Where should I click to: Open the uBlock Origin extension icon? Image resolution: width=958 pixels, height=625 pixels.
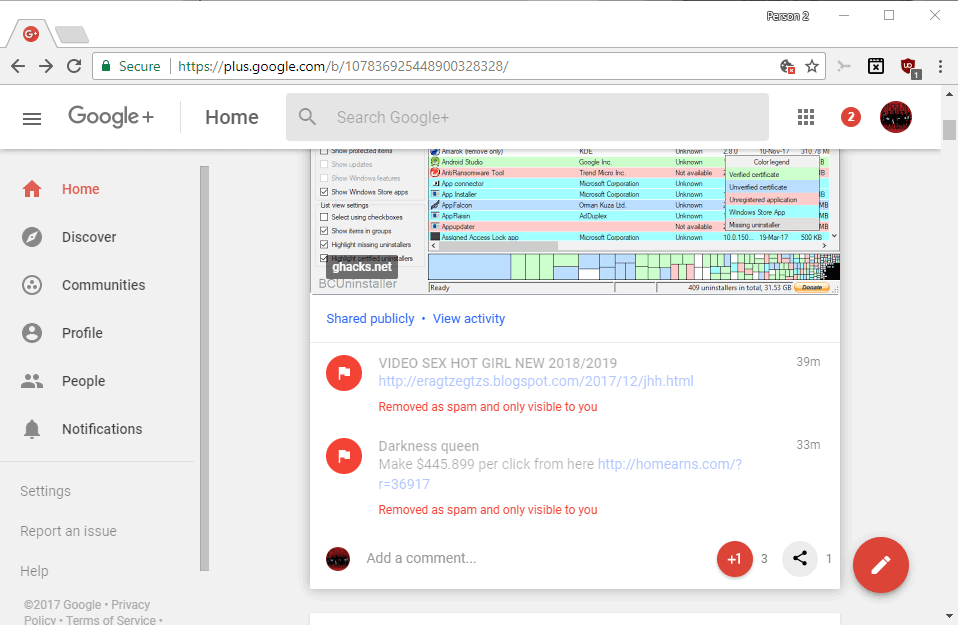909,66
